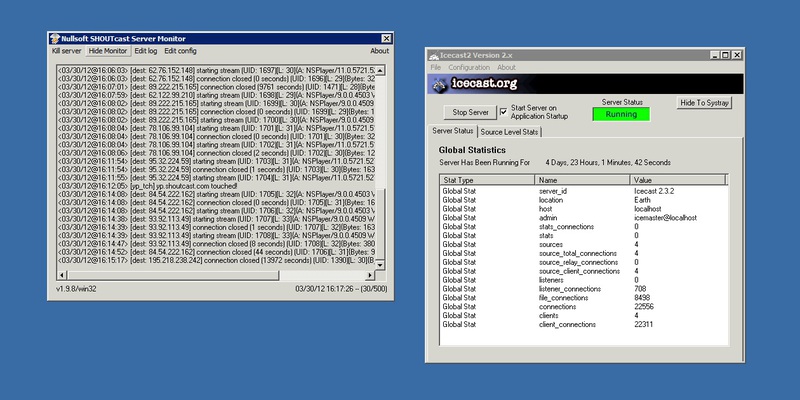
Task: Click SHOUTcast log scroll left arrow
Action: [61, 276]
